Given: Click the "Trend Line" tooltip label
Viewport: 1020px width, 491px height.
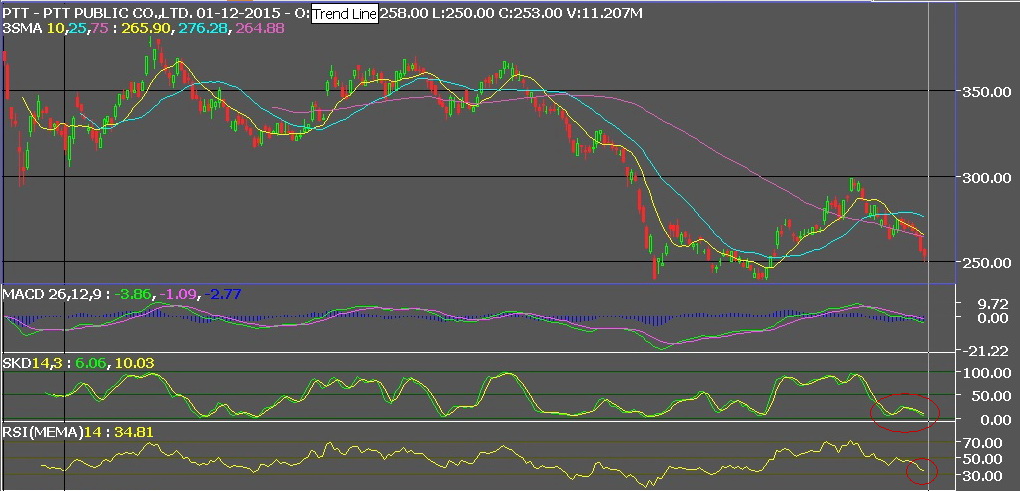Looking at the screenshot, I should click(x=344, y=14).
